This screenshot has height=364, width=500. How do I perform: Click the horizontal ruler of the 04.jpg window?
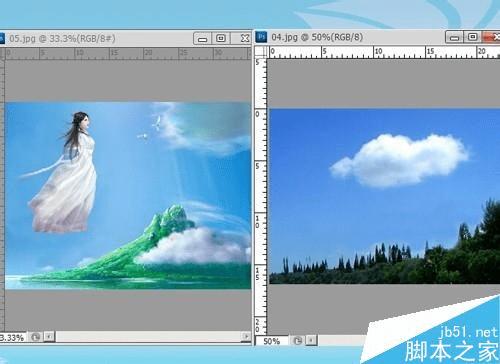click(384, 52)
